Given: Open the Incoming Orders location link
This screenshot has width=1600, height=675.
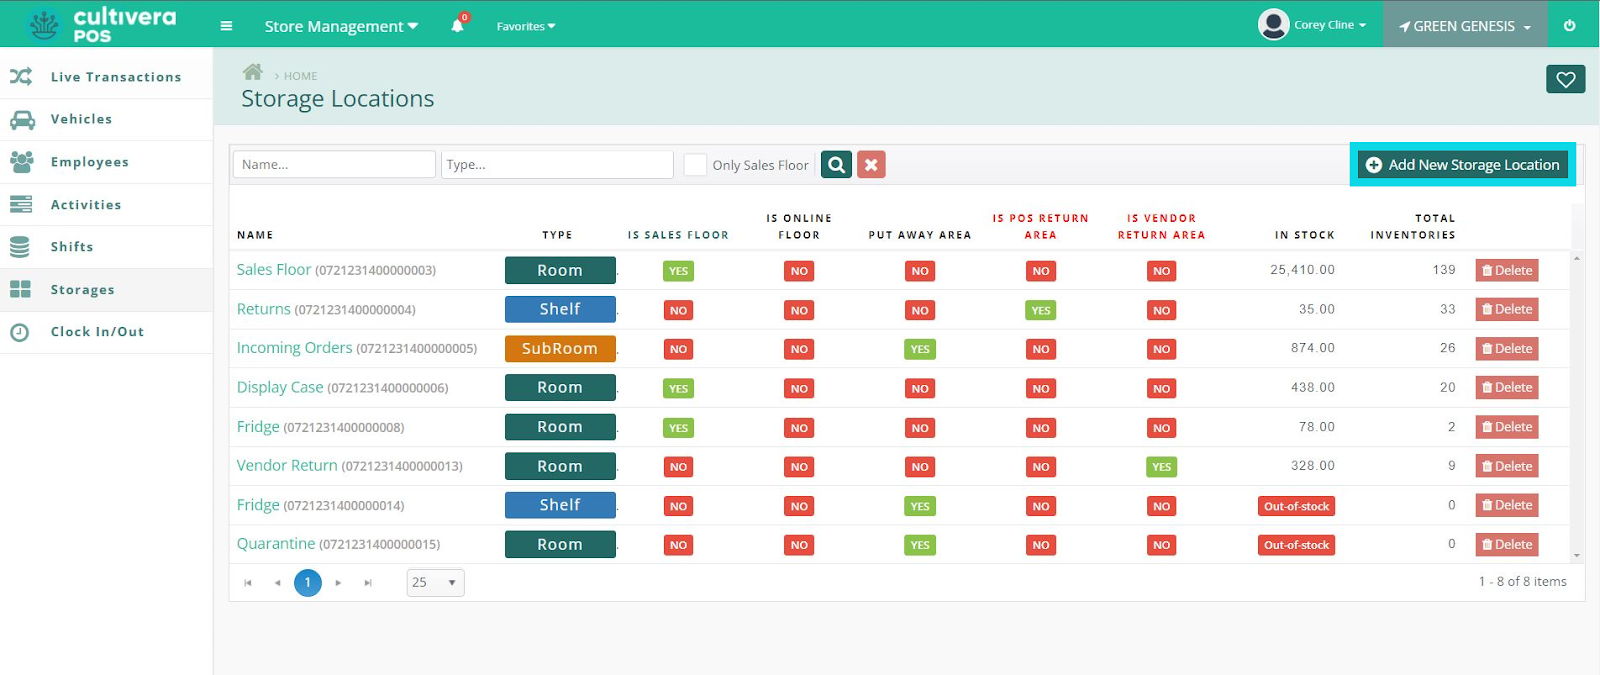Looking at the screenshot, I should pyautogui.click(x=294, y=348).
